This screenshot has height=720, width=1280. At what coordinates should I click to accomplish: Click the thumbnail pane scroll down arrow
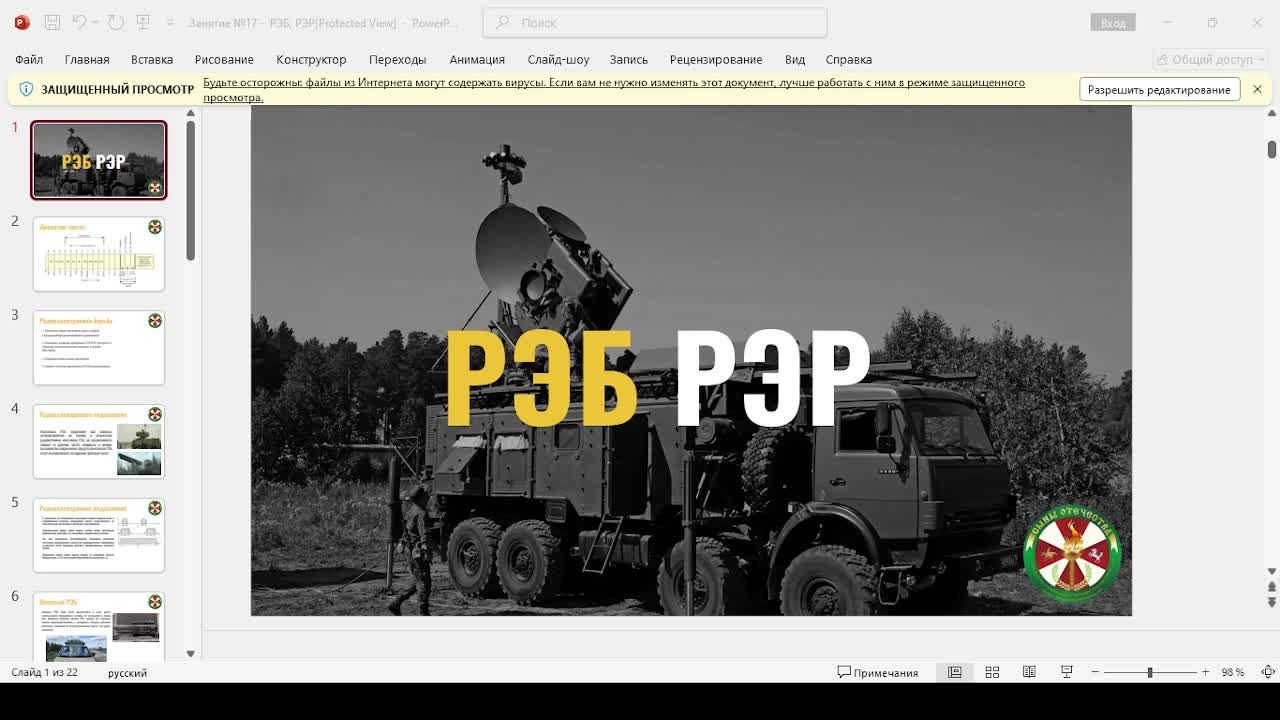190,654
